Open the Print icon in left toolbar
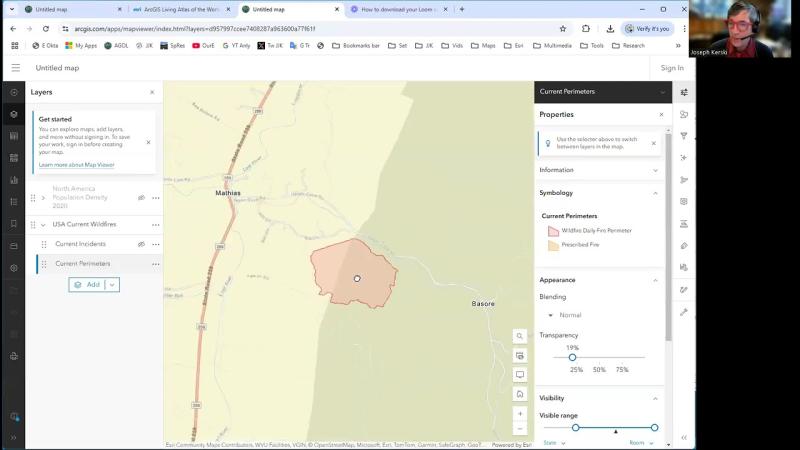Viewport: 800px width, 450px height. pyautogui.click(x=14, y=356)
